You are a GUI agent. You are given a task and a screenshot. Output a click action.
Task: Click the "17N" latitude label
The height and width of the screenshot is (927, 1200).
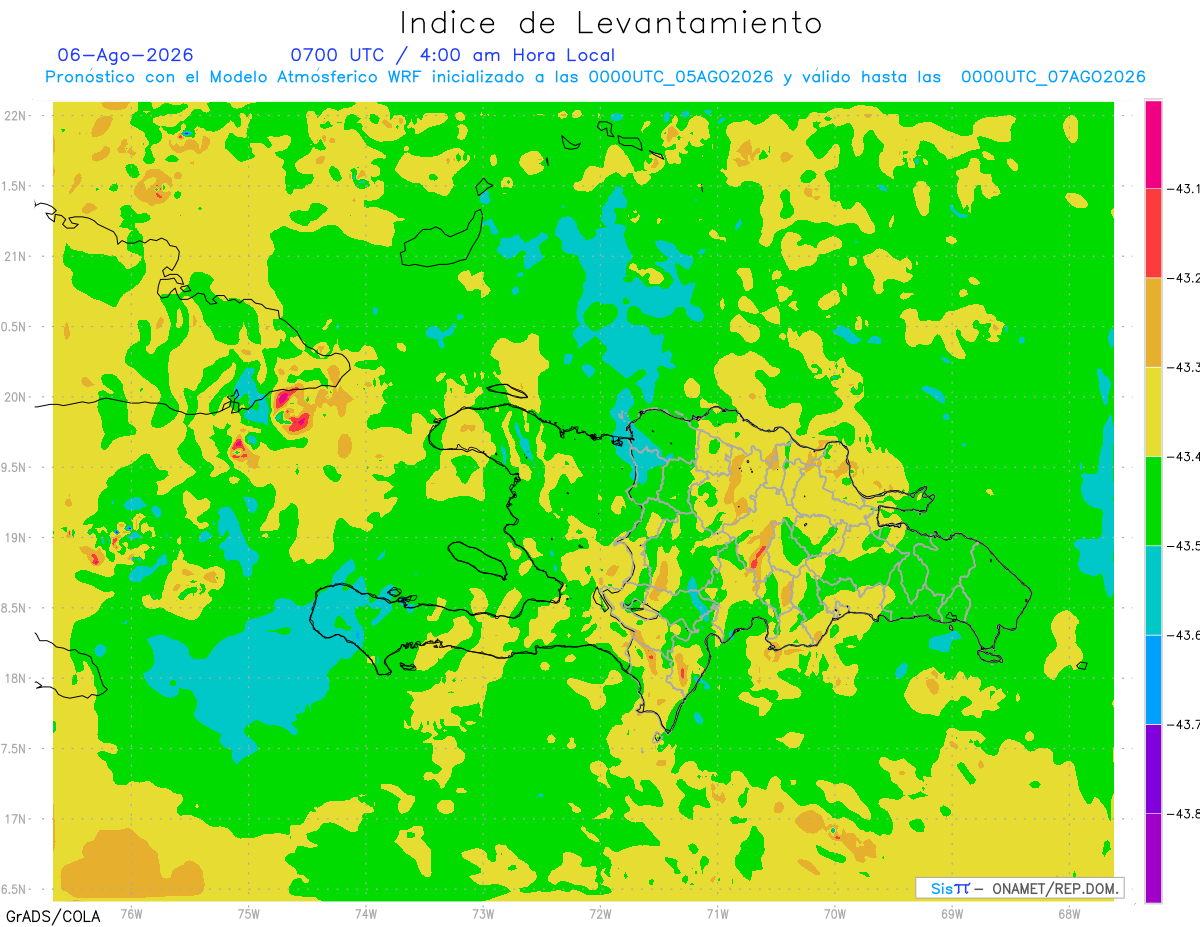coord(15,819)
